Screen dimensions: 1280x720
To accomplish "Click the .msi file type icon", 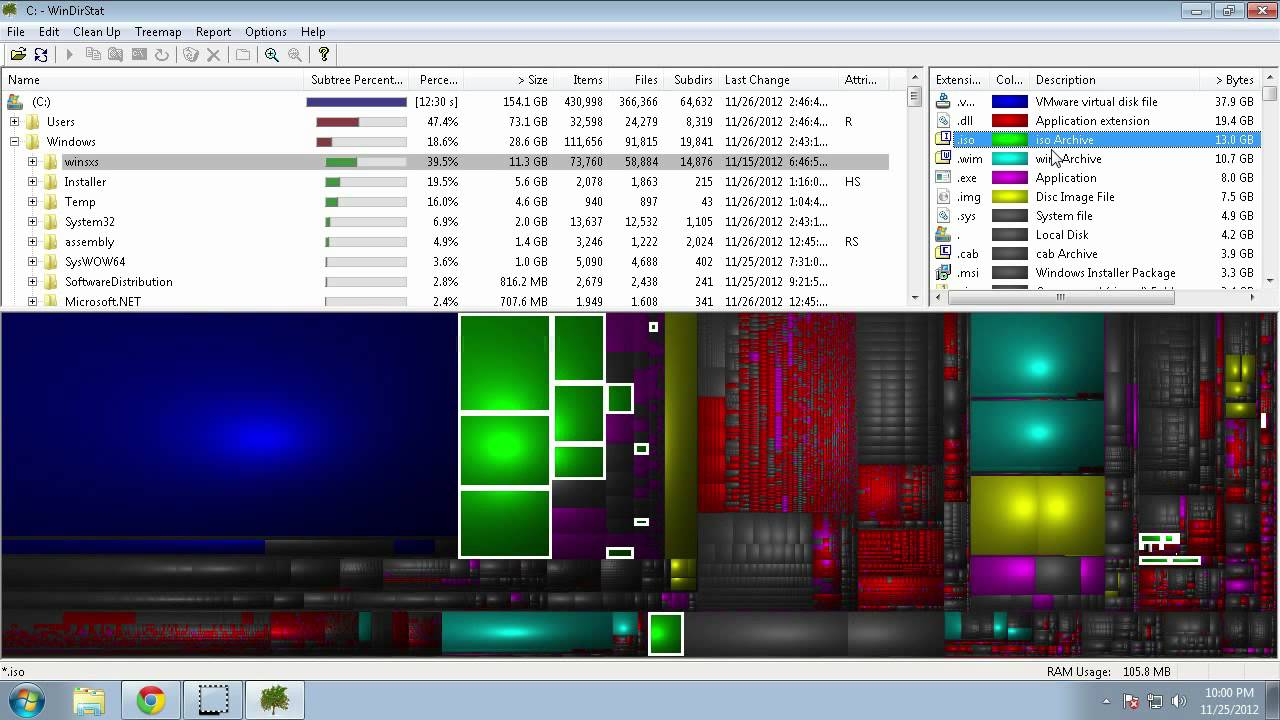I will click(x=942, y=273).
